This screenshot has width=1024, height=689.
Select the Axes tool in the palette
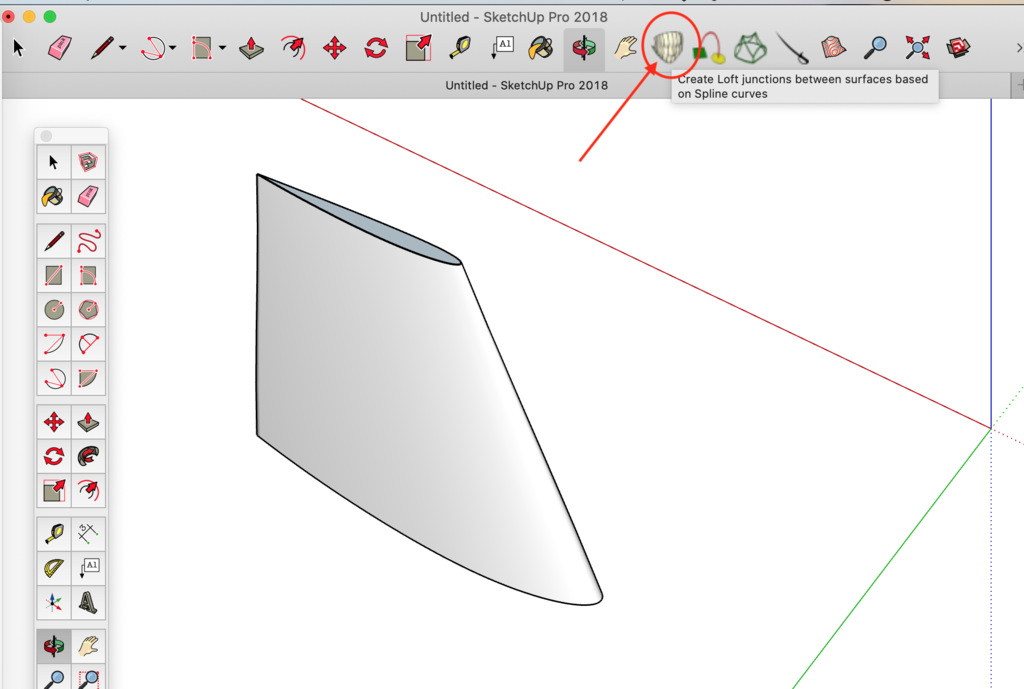54,604
